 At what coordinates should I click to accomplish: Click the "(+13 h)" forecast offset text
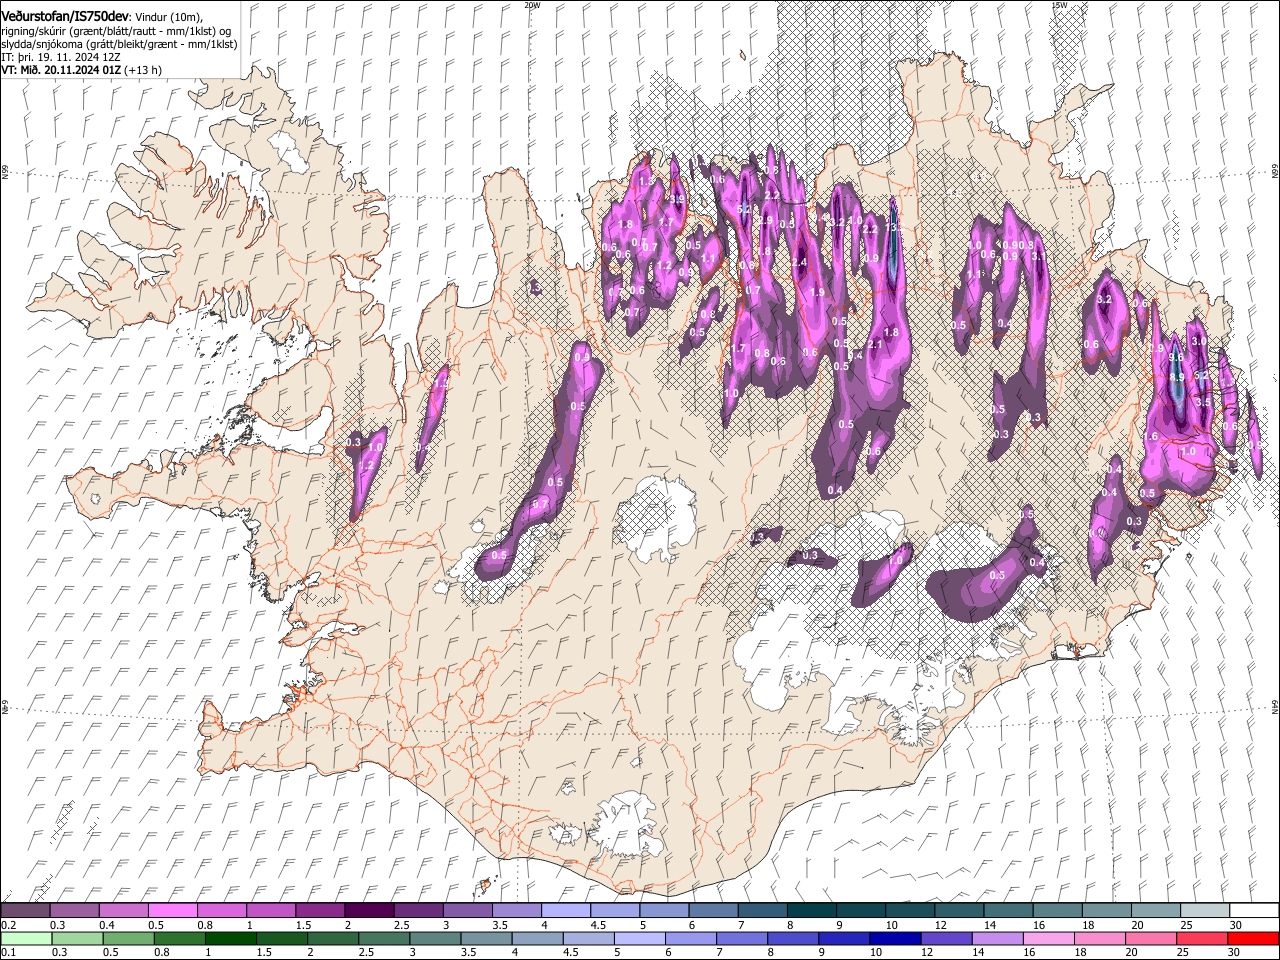(x=143, y=70)
